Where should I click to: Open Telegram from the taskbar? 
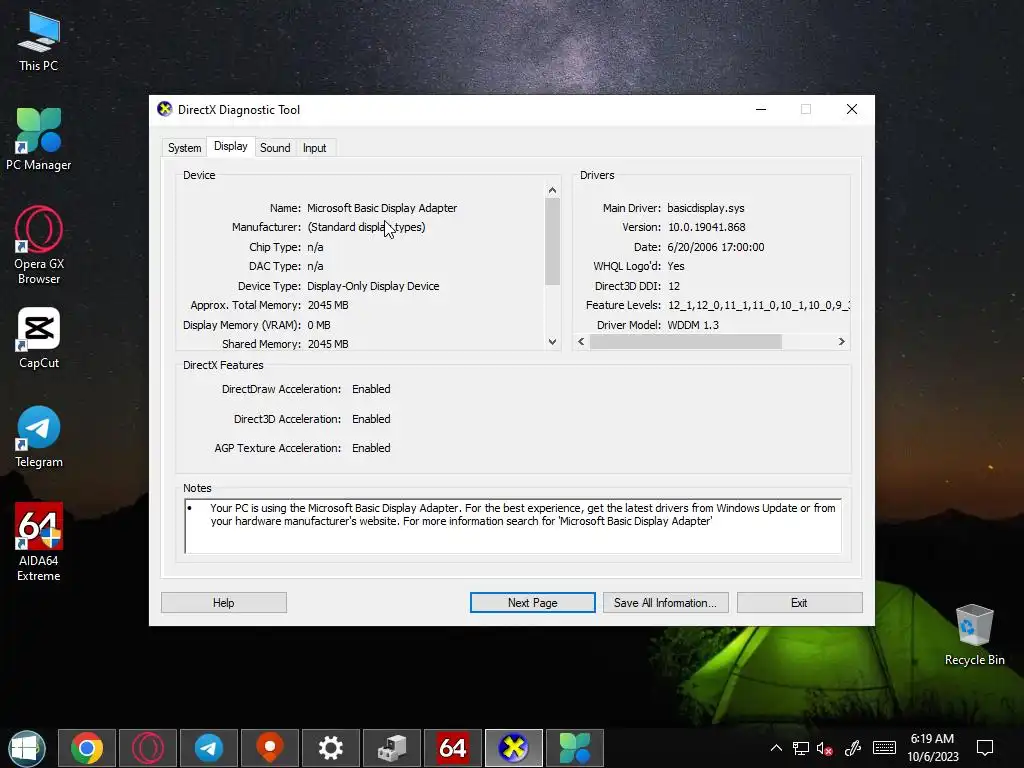click(x=209, y=748)
